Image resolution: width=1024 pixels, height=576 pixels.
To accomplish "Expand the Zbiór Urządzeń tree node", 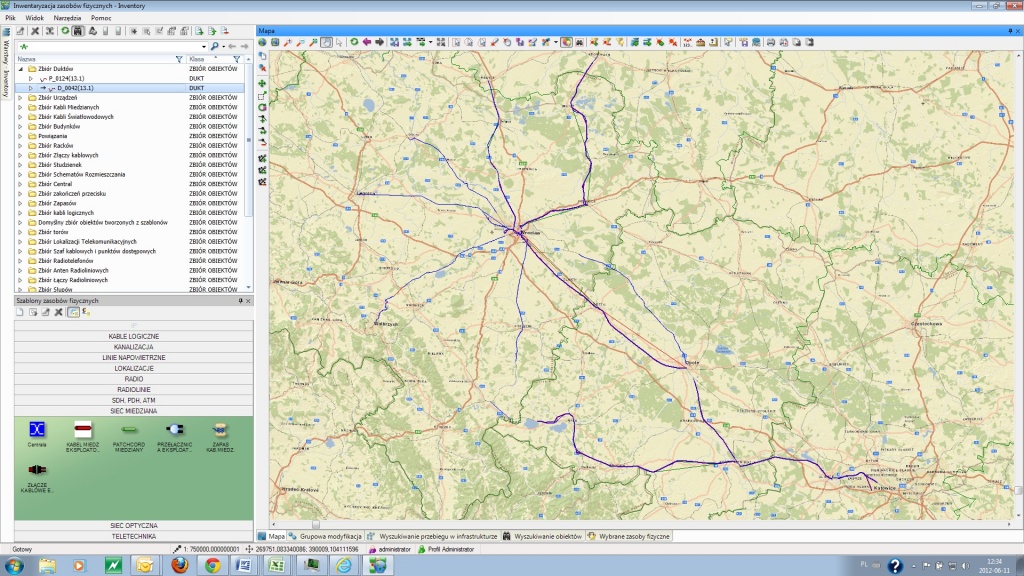I will tap(20, 98).
